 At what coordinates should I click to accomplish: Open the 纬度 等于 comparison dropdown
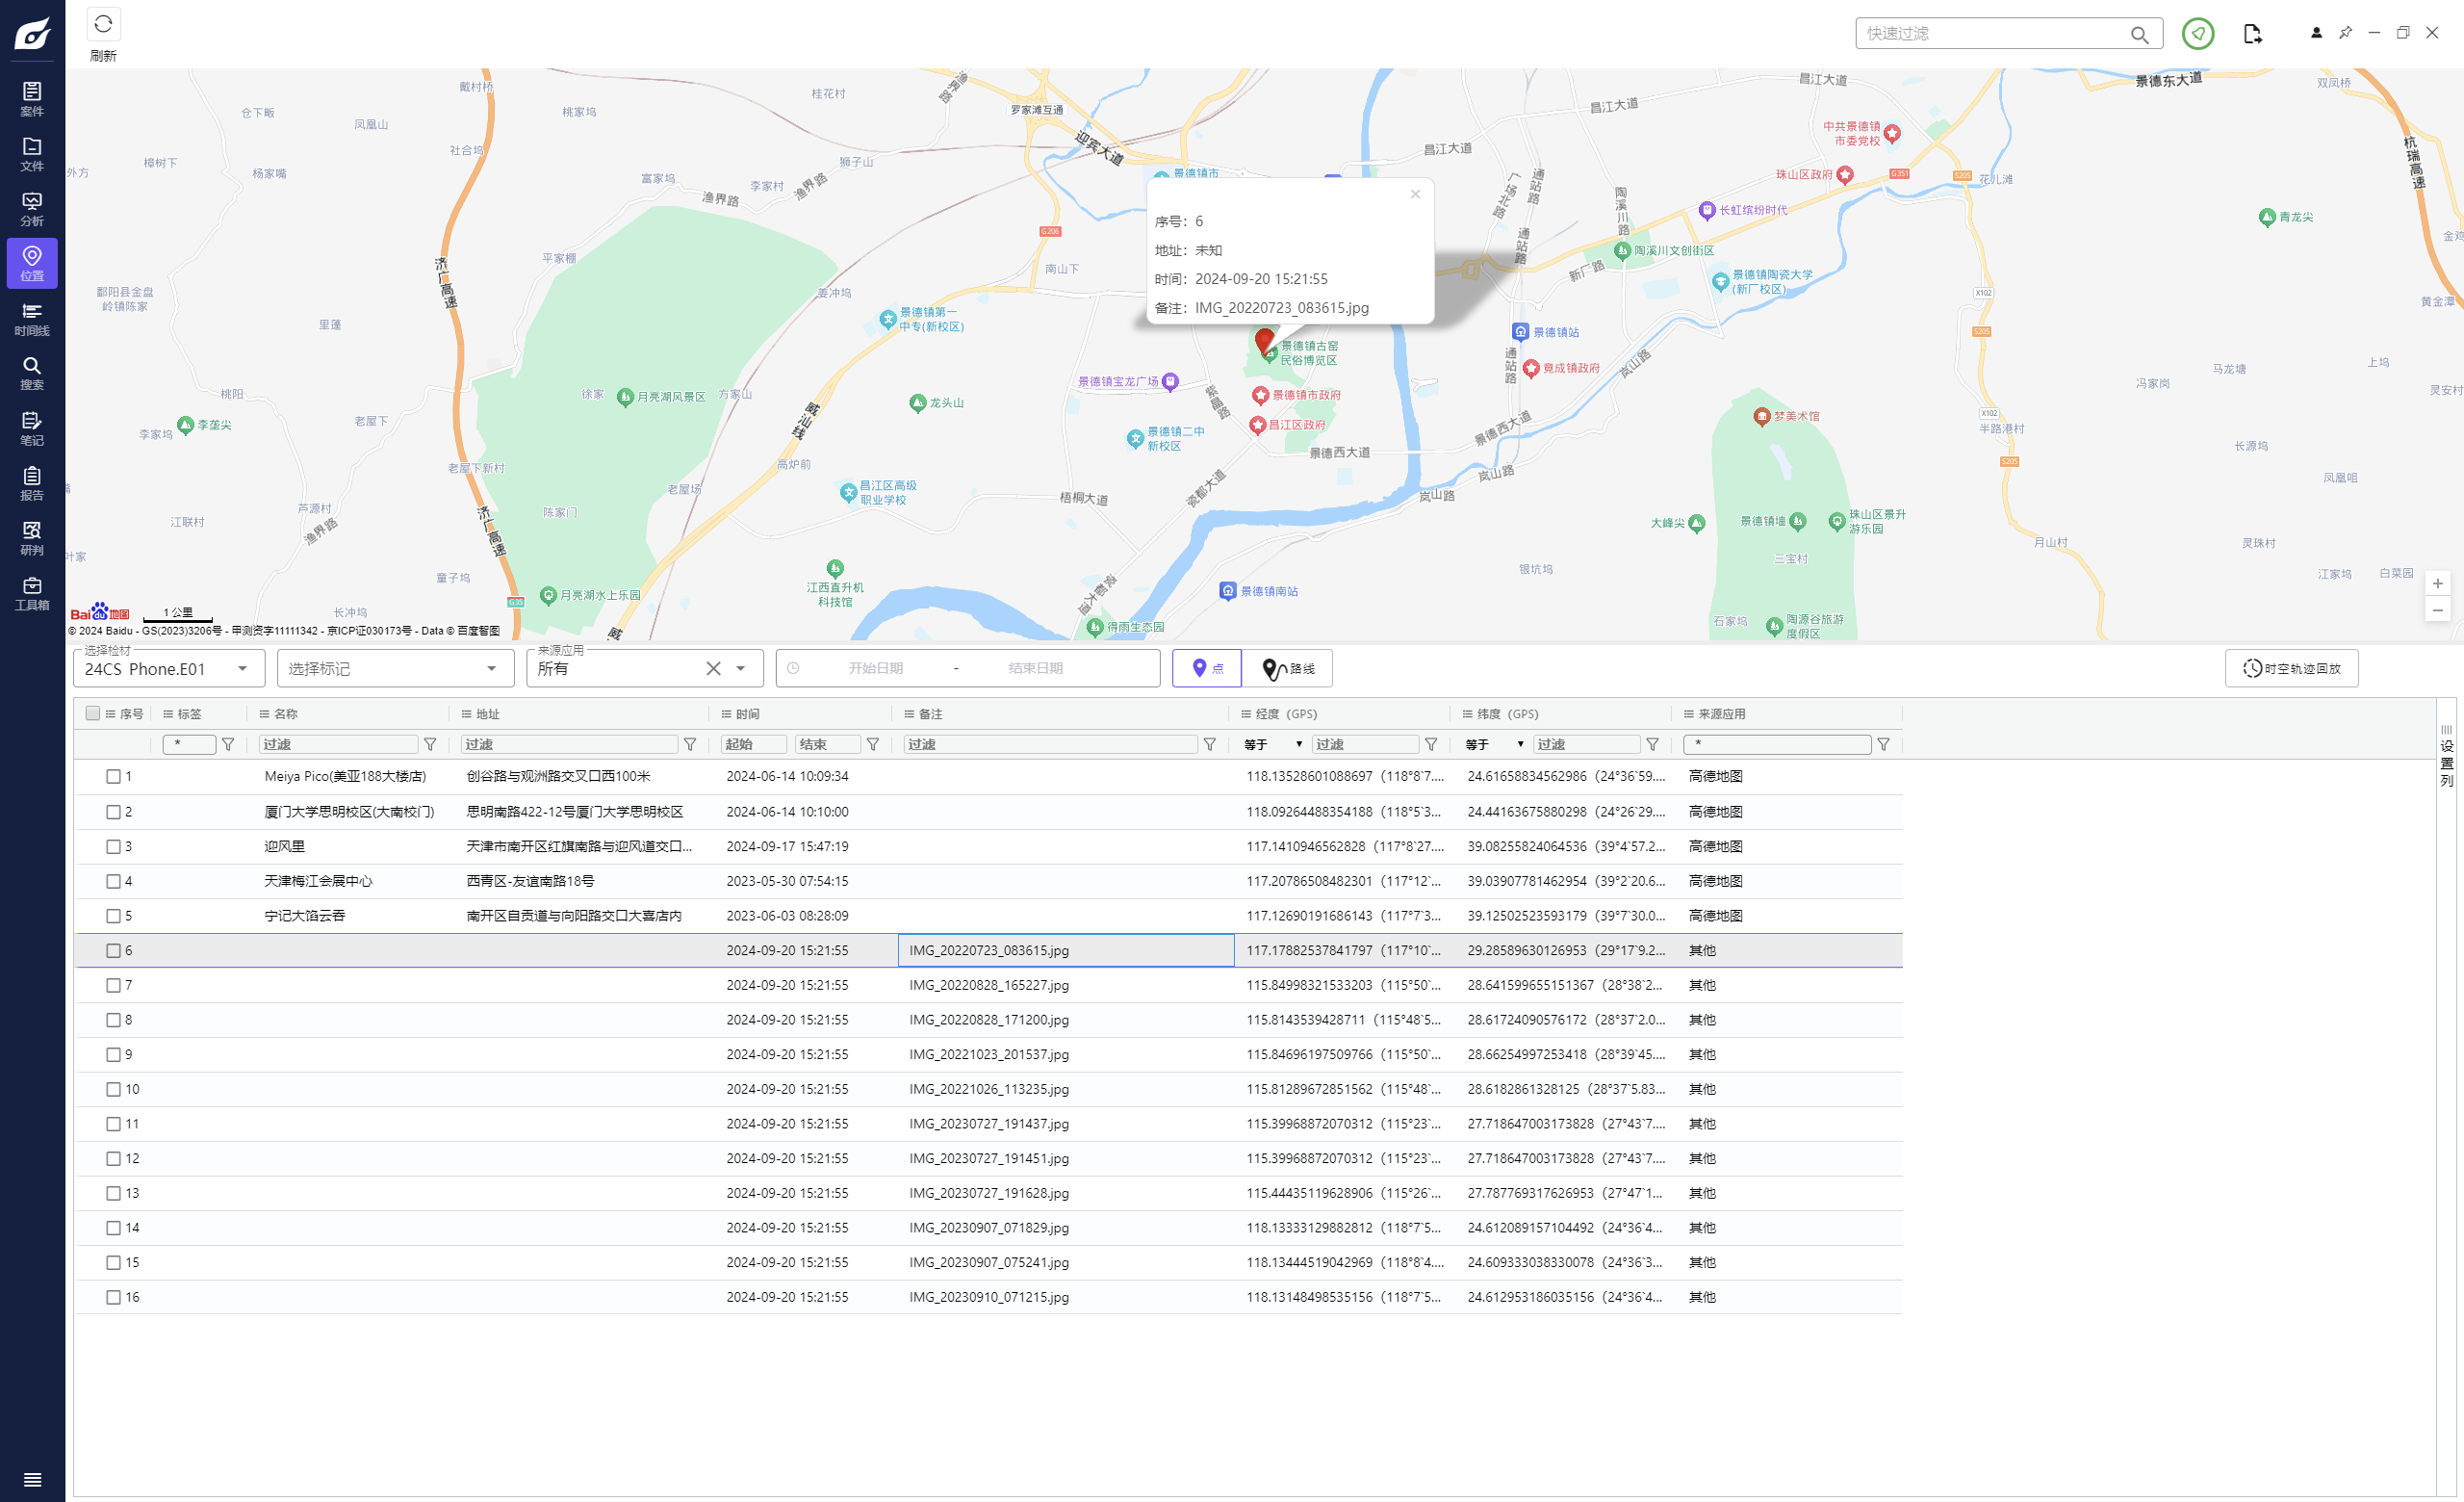[x=1494, y=744]
